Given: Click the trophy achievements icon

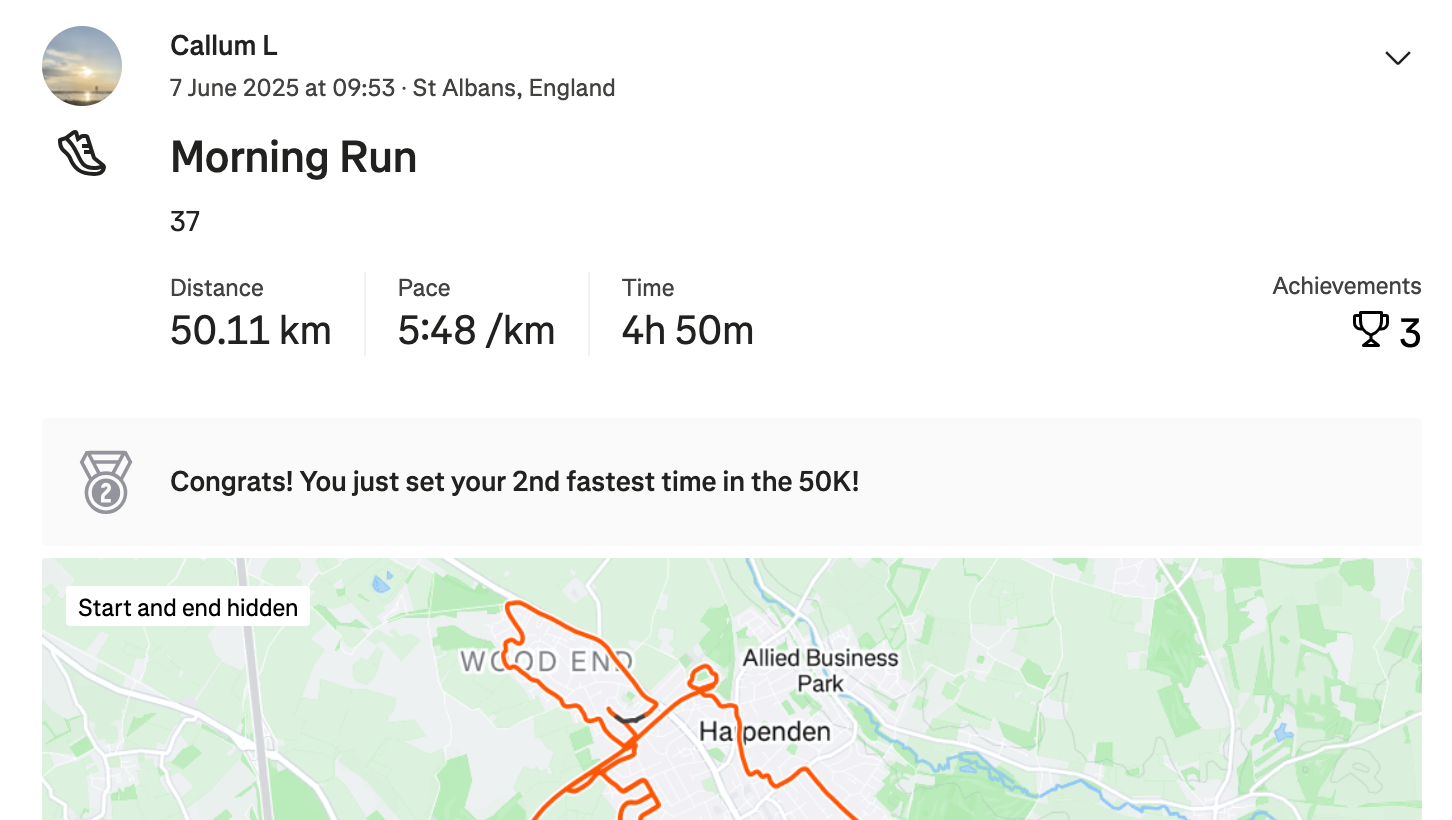Looking at the screenshot, I should pos(1370,329).
